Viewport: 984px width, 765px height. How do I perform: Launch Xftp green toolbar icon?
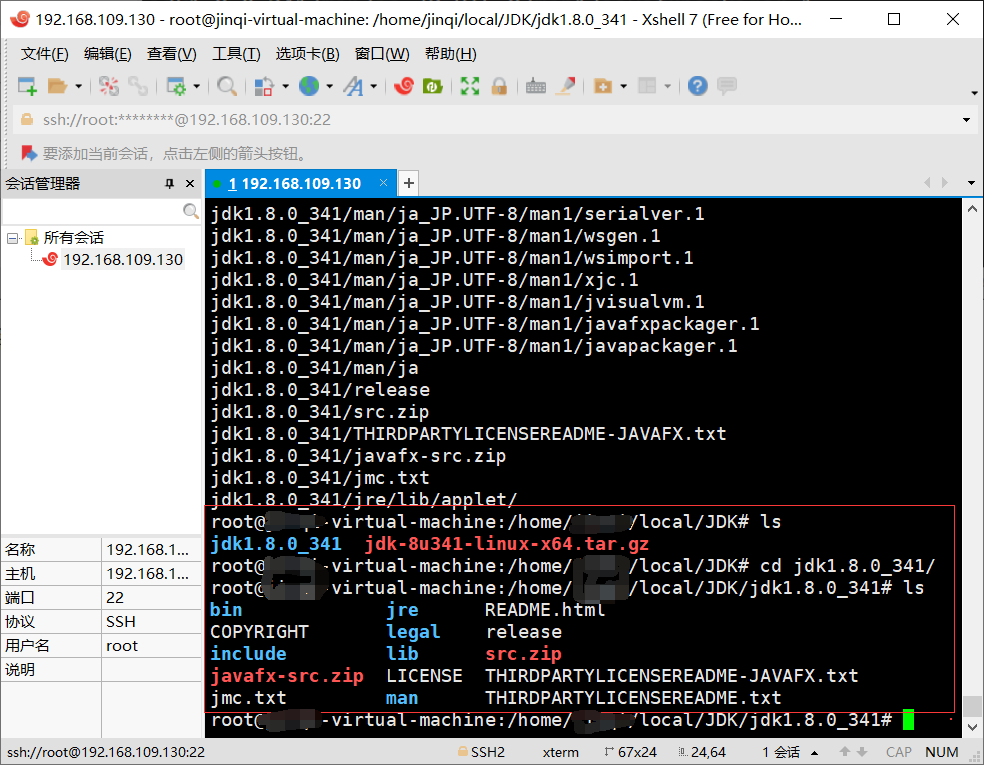(x=433, y=86)
